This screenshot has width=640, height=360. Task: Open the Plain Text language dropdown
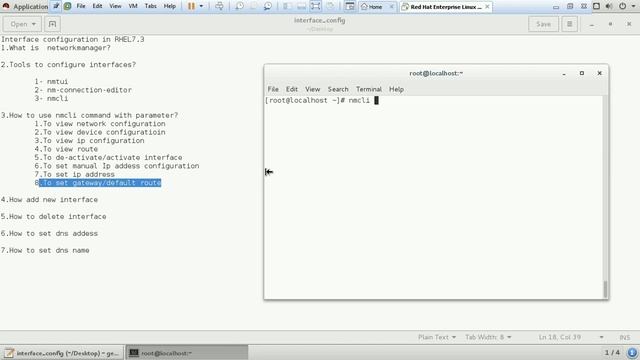coord(437,337)
